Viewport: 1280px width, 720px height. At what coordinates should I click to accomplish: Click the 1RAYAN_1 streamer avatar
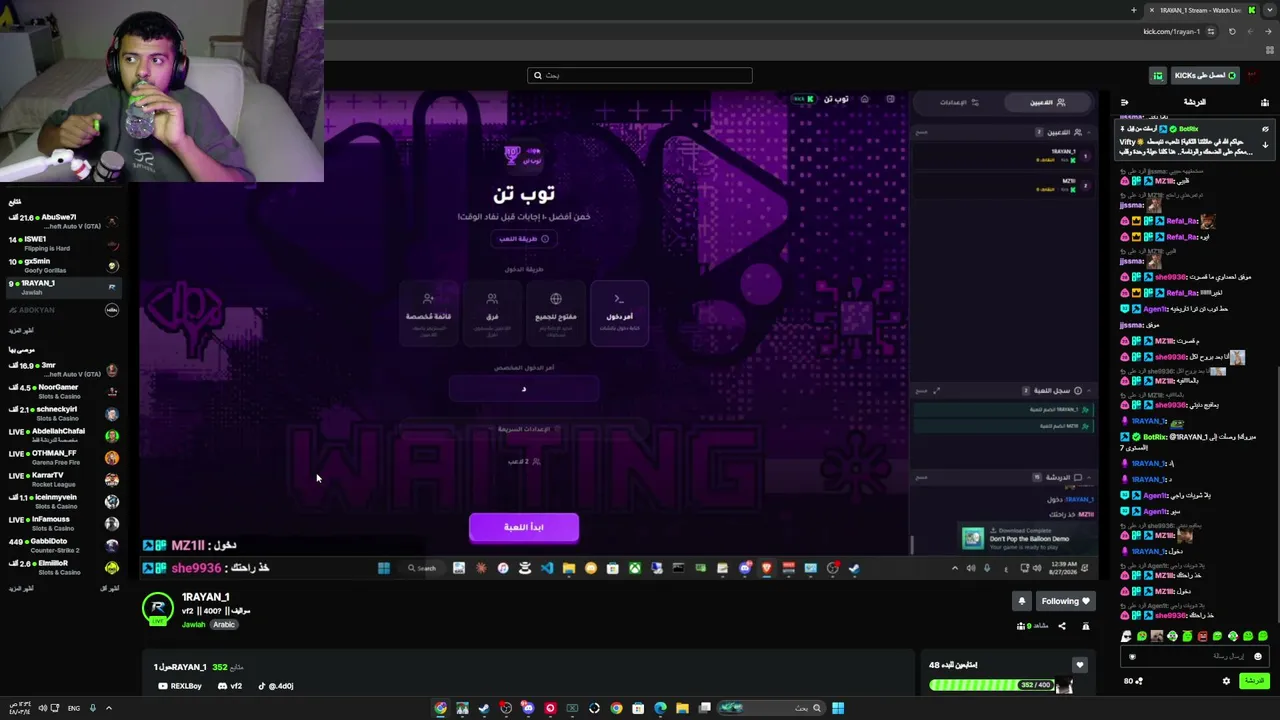pos(158,609)
